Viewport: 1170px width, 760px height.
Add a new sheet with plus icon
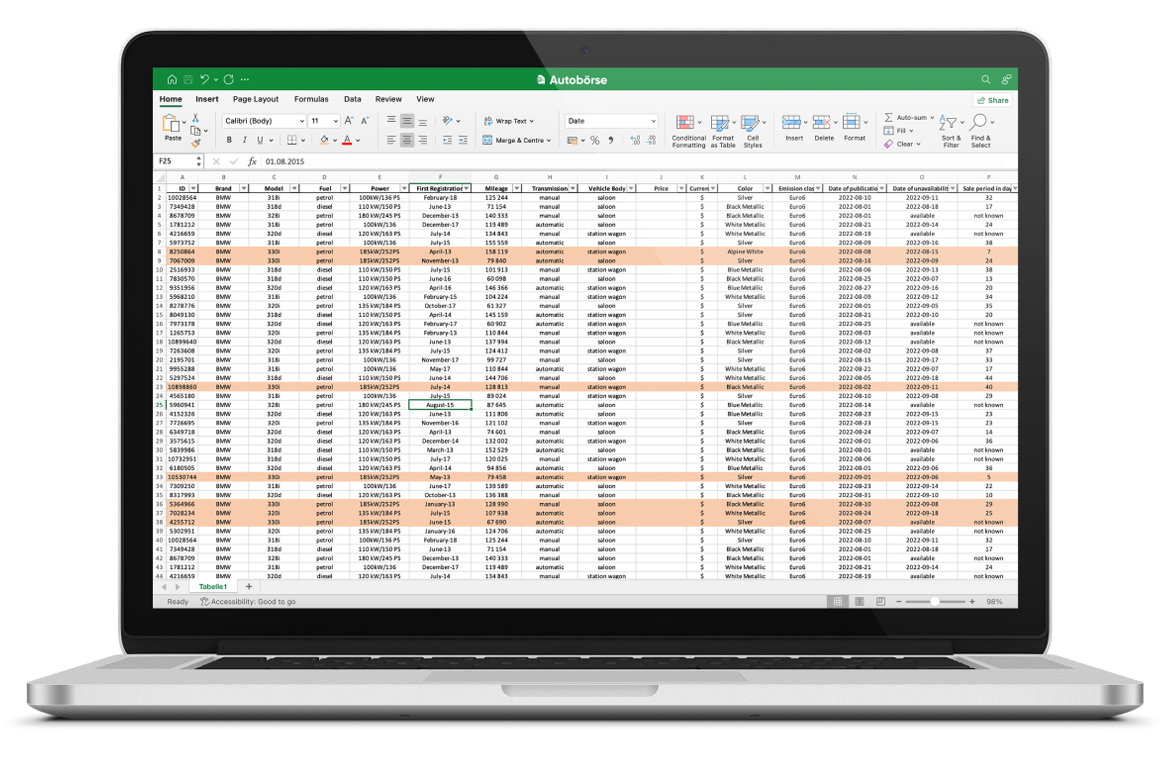[x=249, y=587]
